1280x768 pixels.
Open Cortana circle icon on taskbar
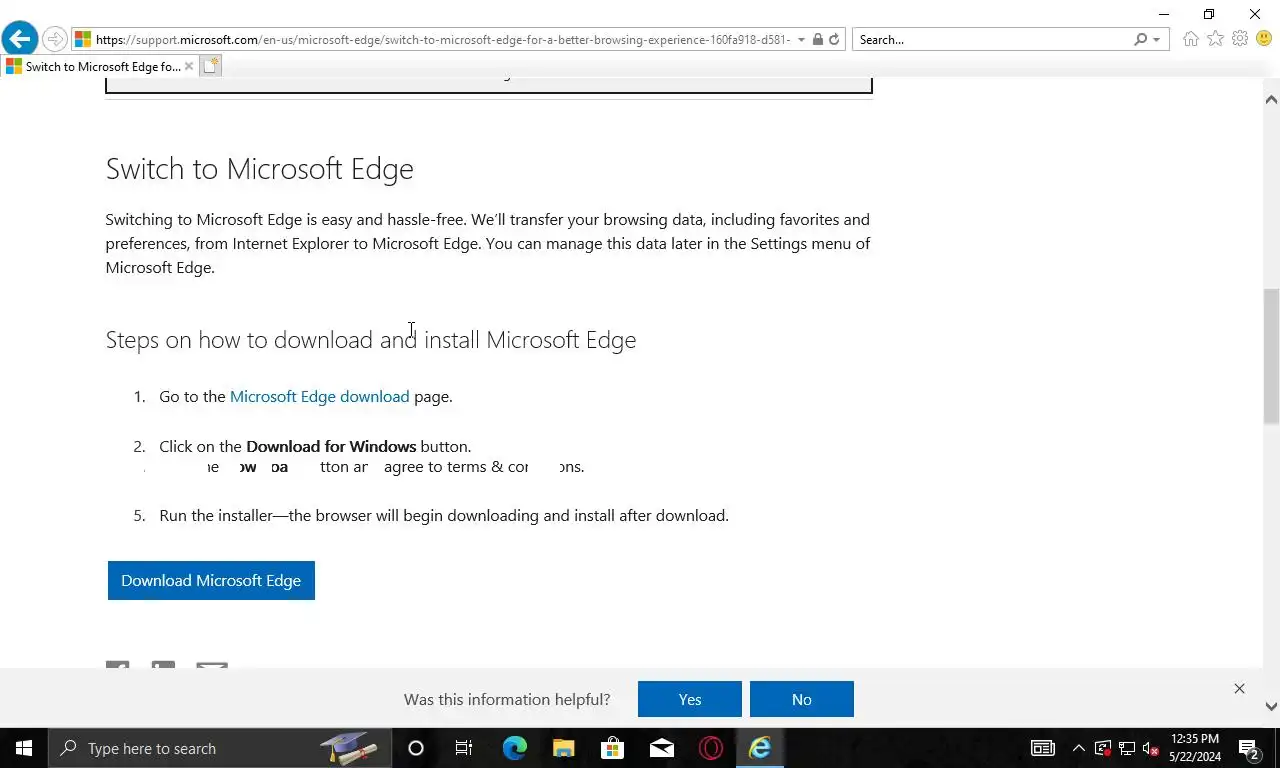pyautogui.click(x=416, y=748)
